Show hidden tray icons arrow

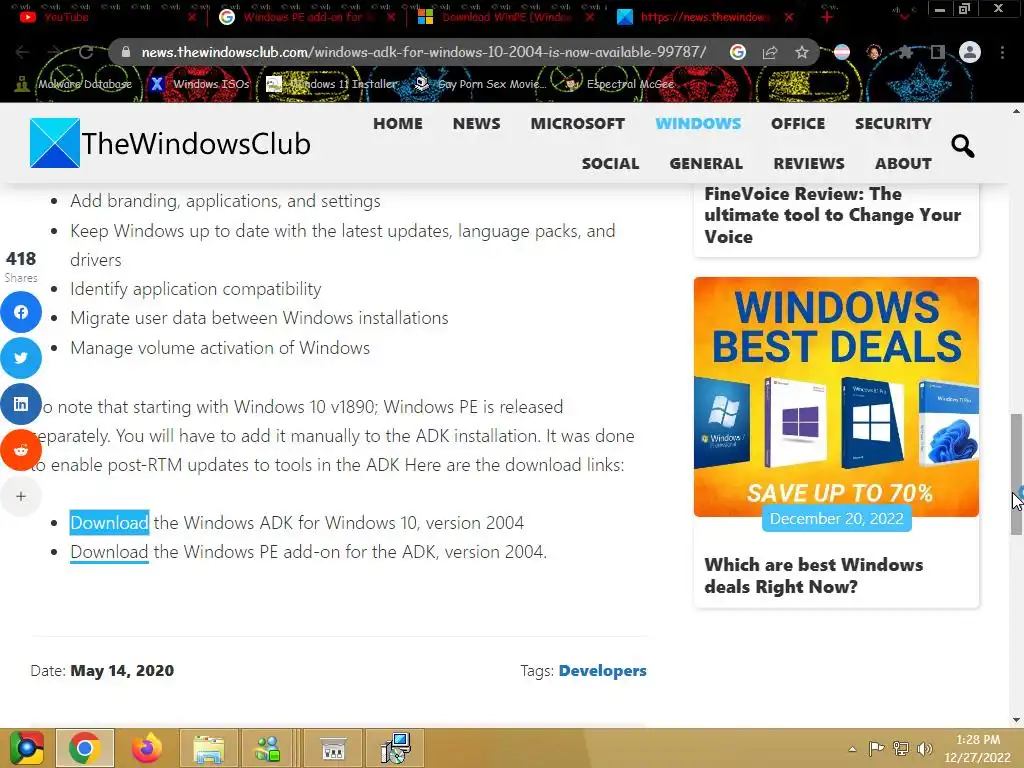pyautogui.click(x=852, y=749)
